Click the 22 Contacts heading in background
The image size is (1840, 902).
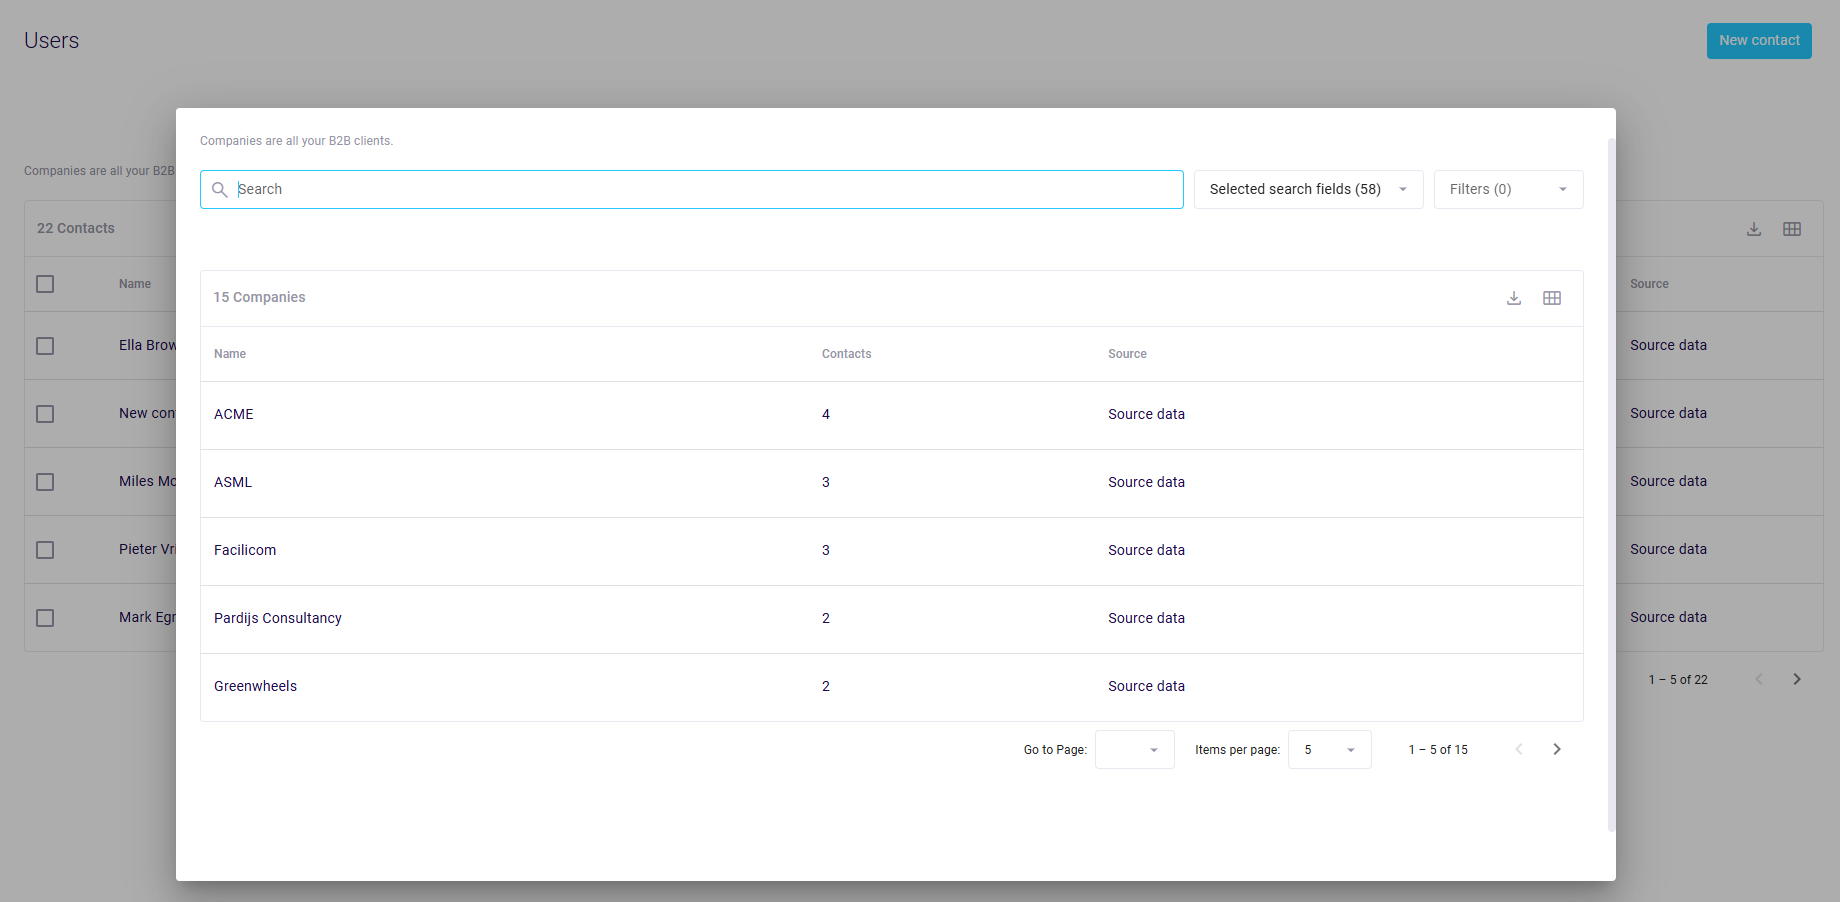pyautogui.click(x=76, y=228)
